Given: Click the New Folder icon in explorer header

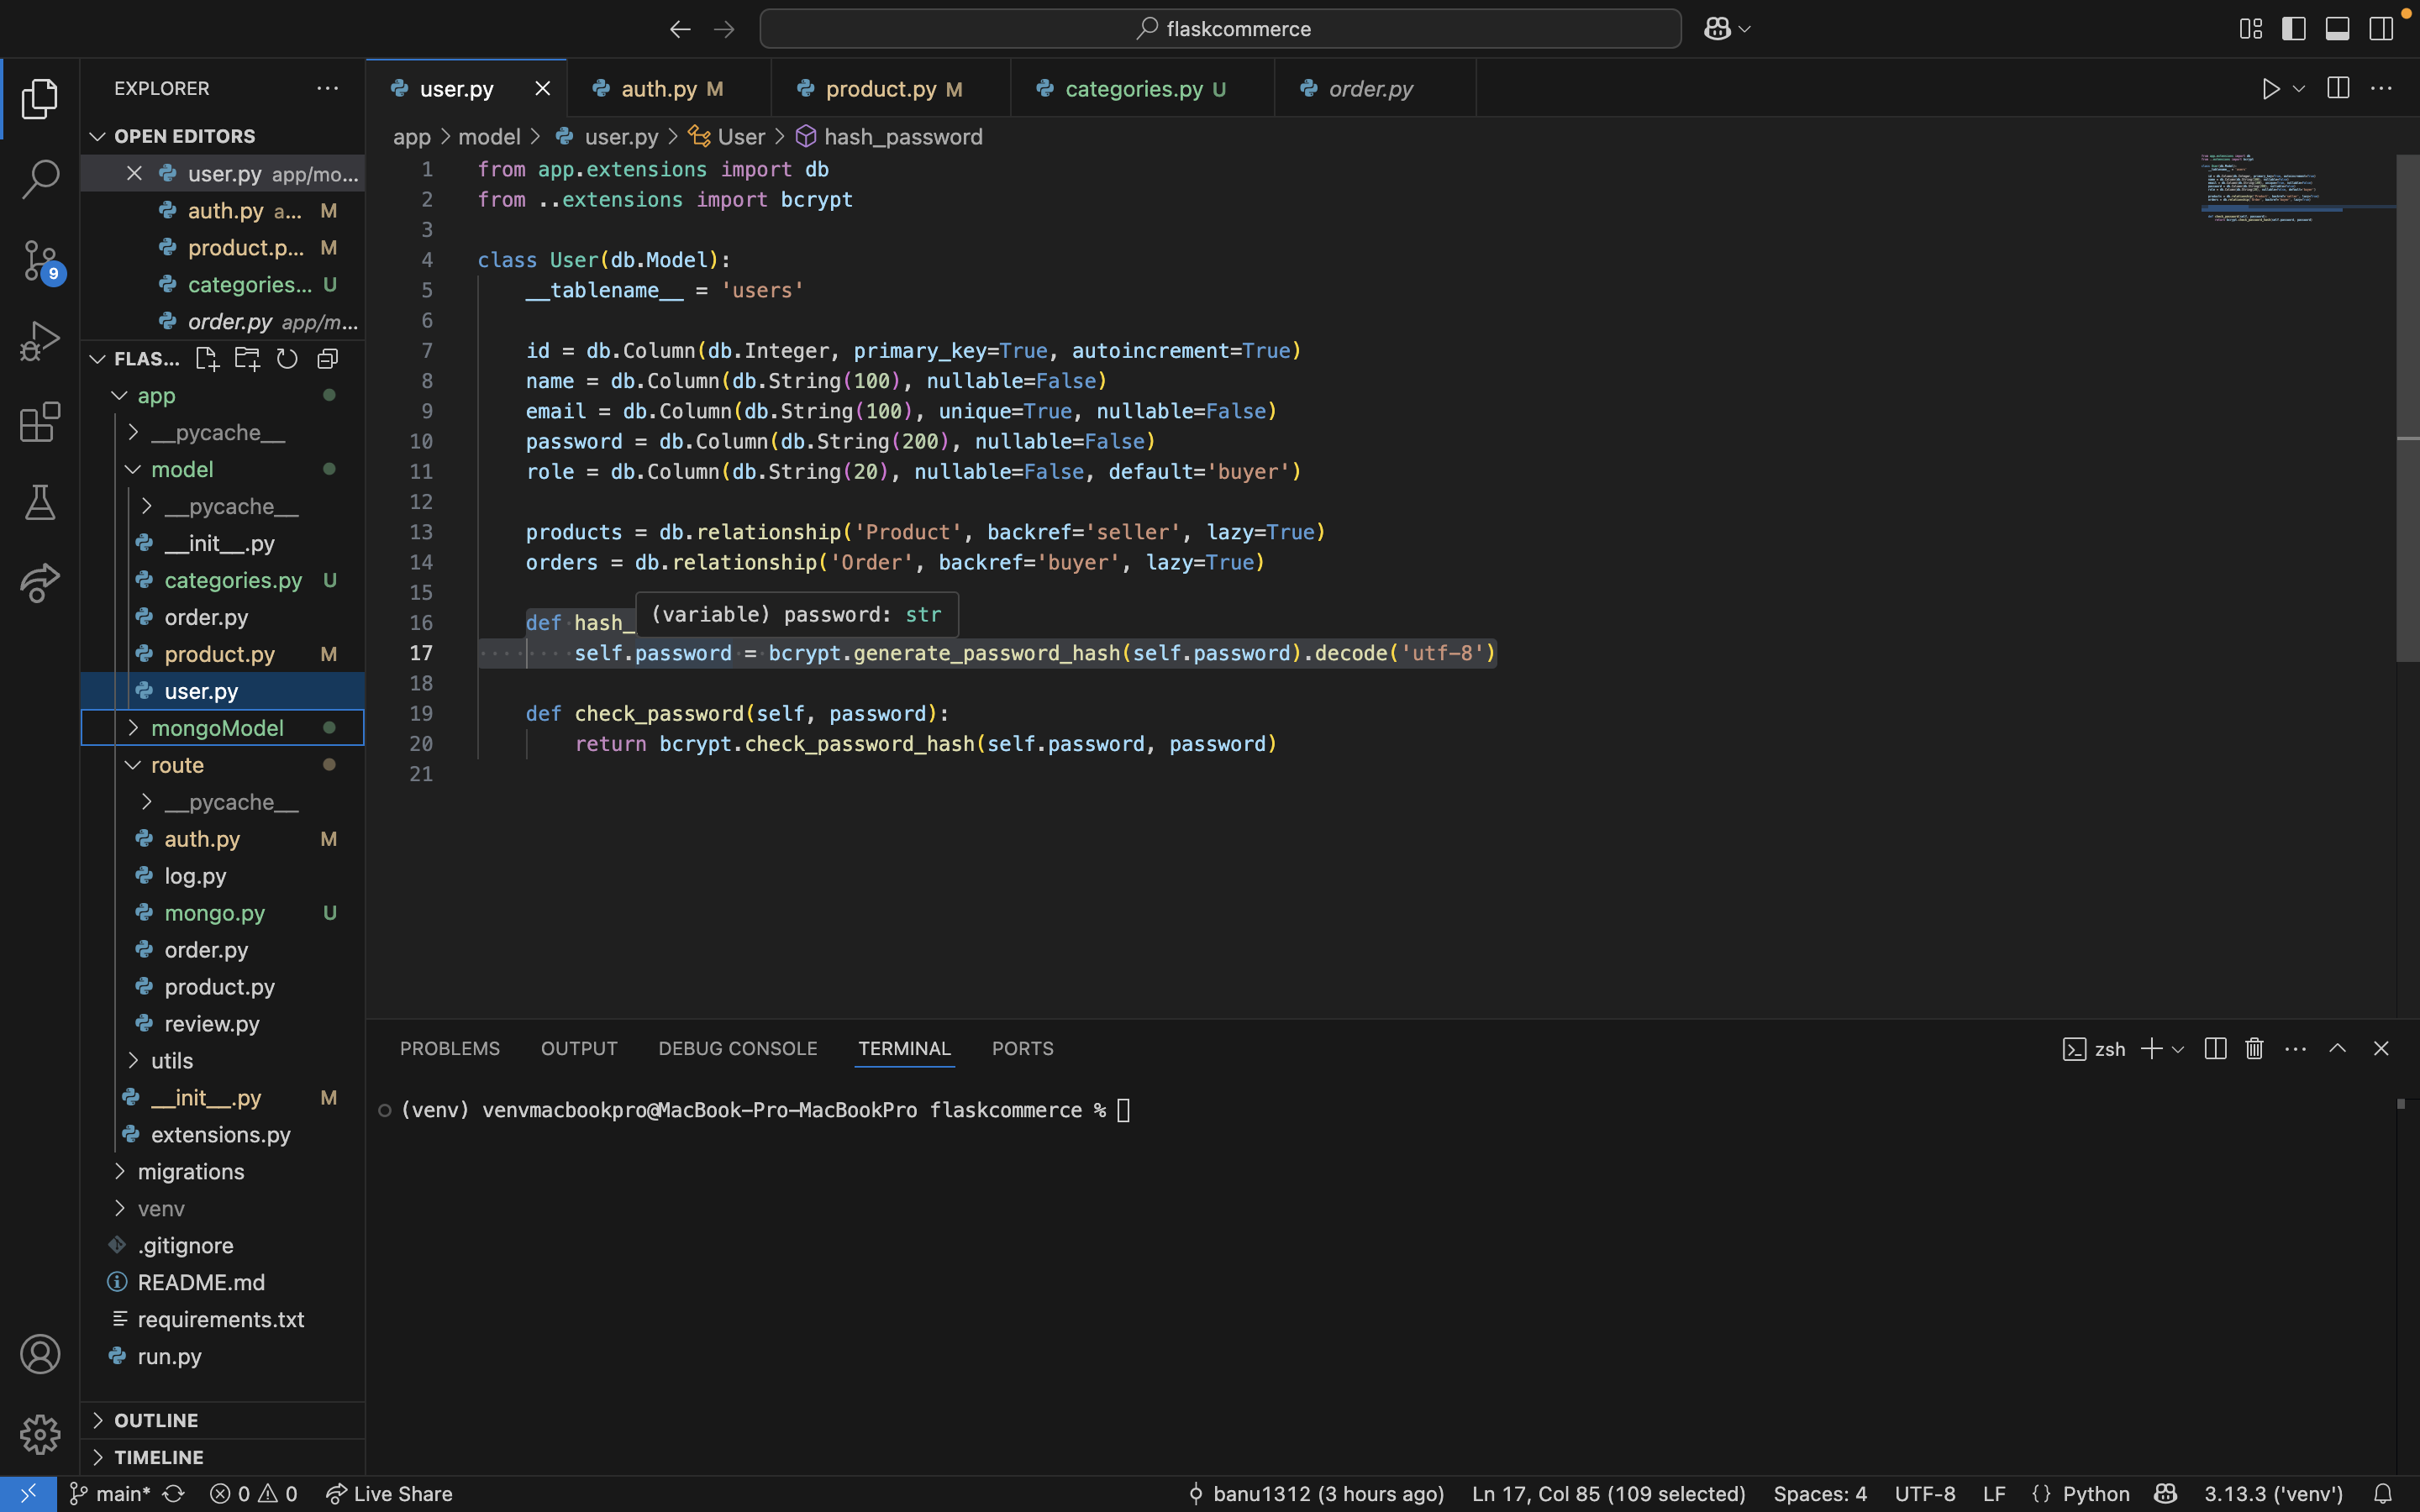Looking at the screenshot, I should pyautogui.click(x=247, y=359).
